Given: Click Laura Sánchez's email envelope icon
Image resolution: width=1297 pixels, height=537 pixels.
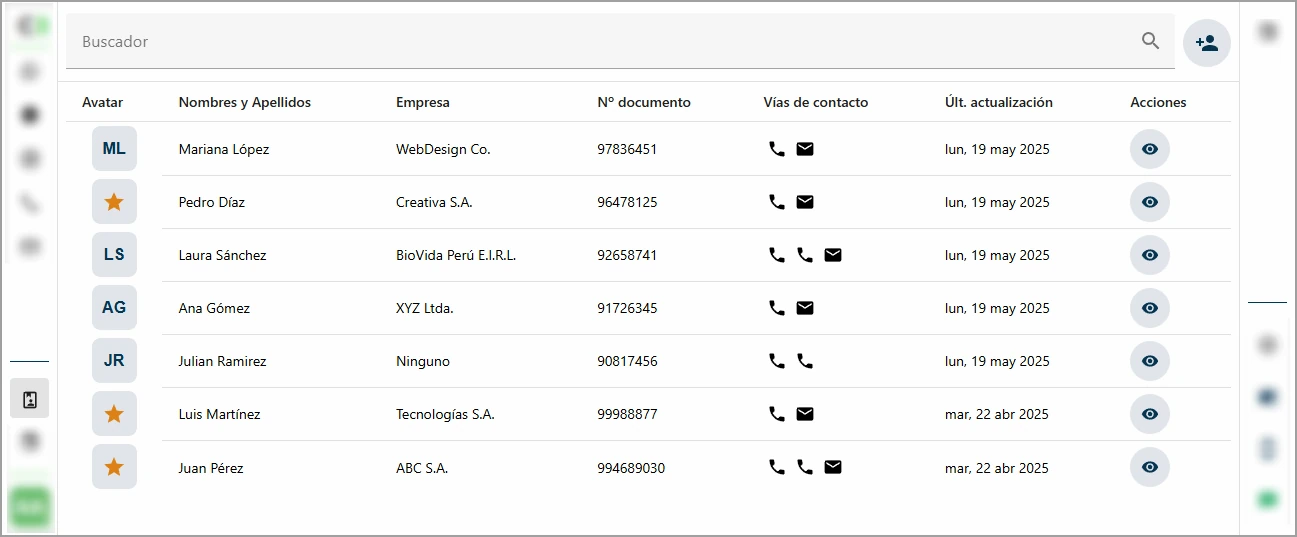Looking at the screenshot, I should coord(832,255).
